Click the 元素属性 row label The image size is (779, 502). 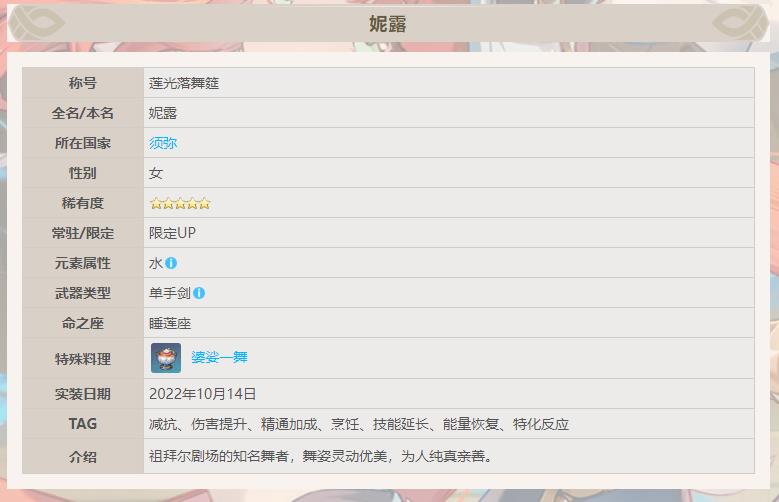(x=82, y=263)
